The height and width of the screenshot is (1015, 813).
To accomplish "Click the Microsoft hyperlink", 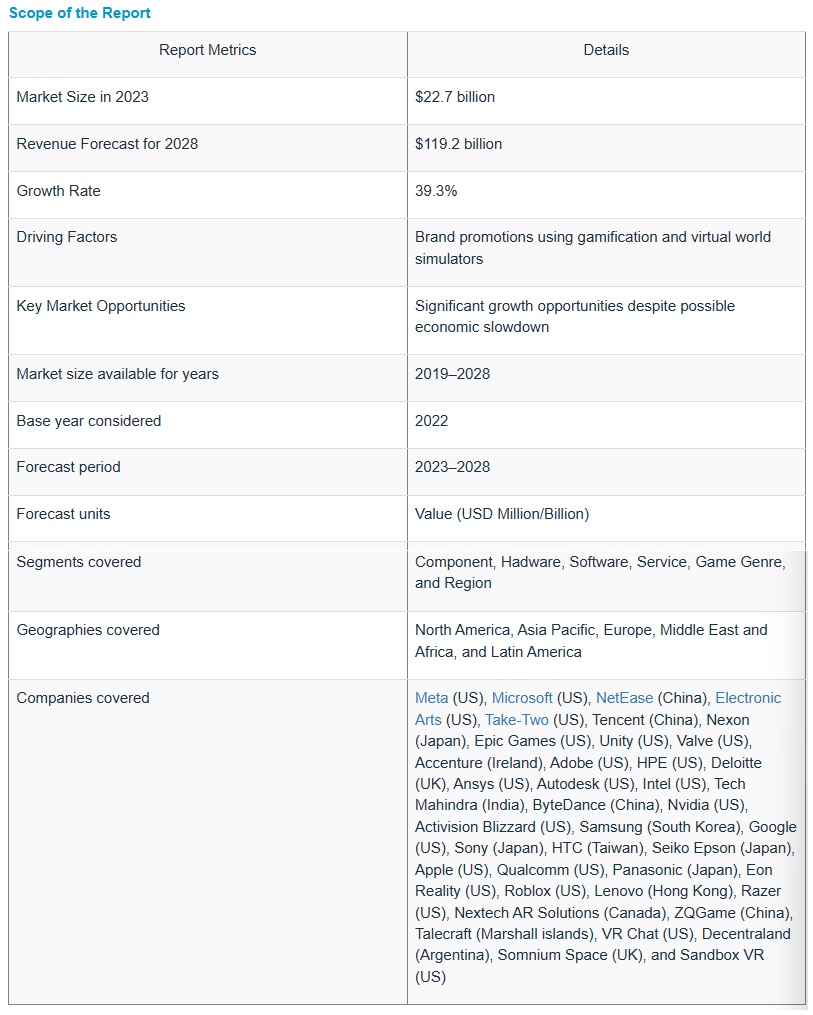I will point(522,698).
